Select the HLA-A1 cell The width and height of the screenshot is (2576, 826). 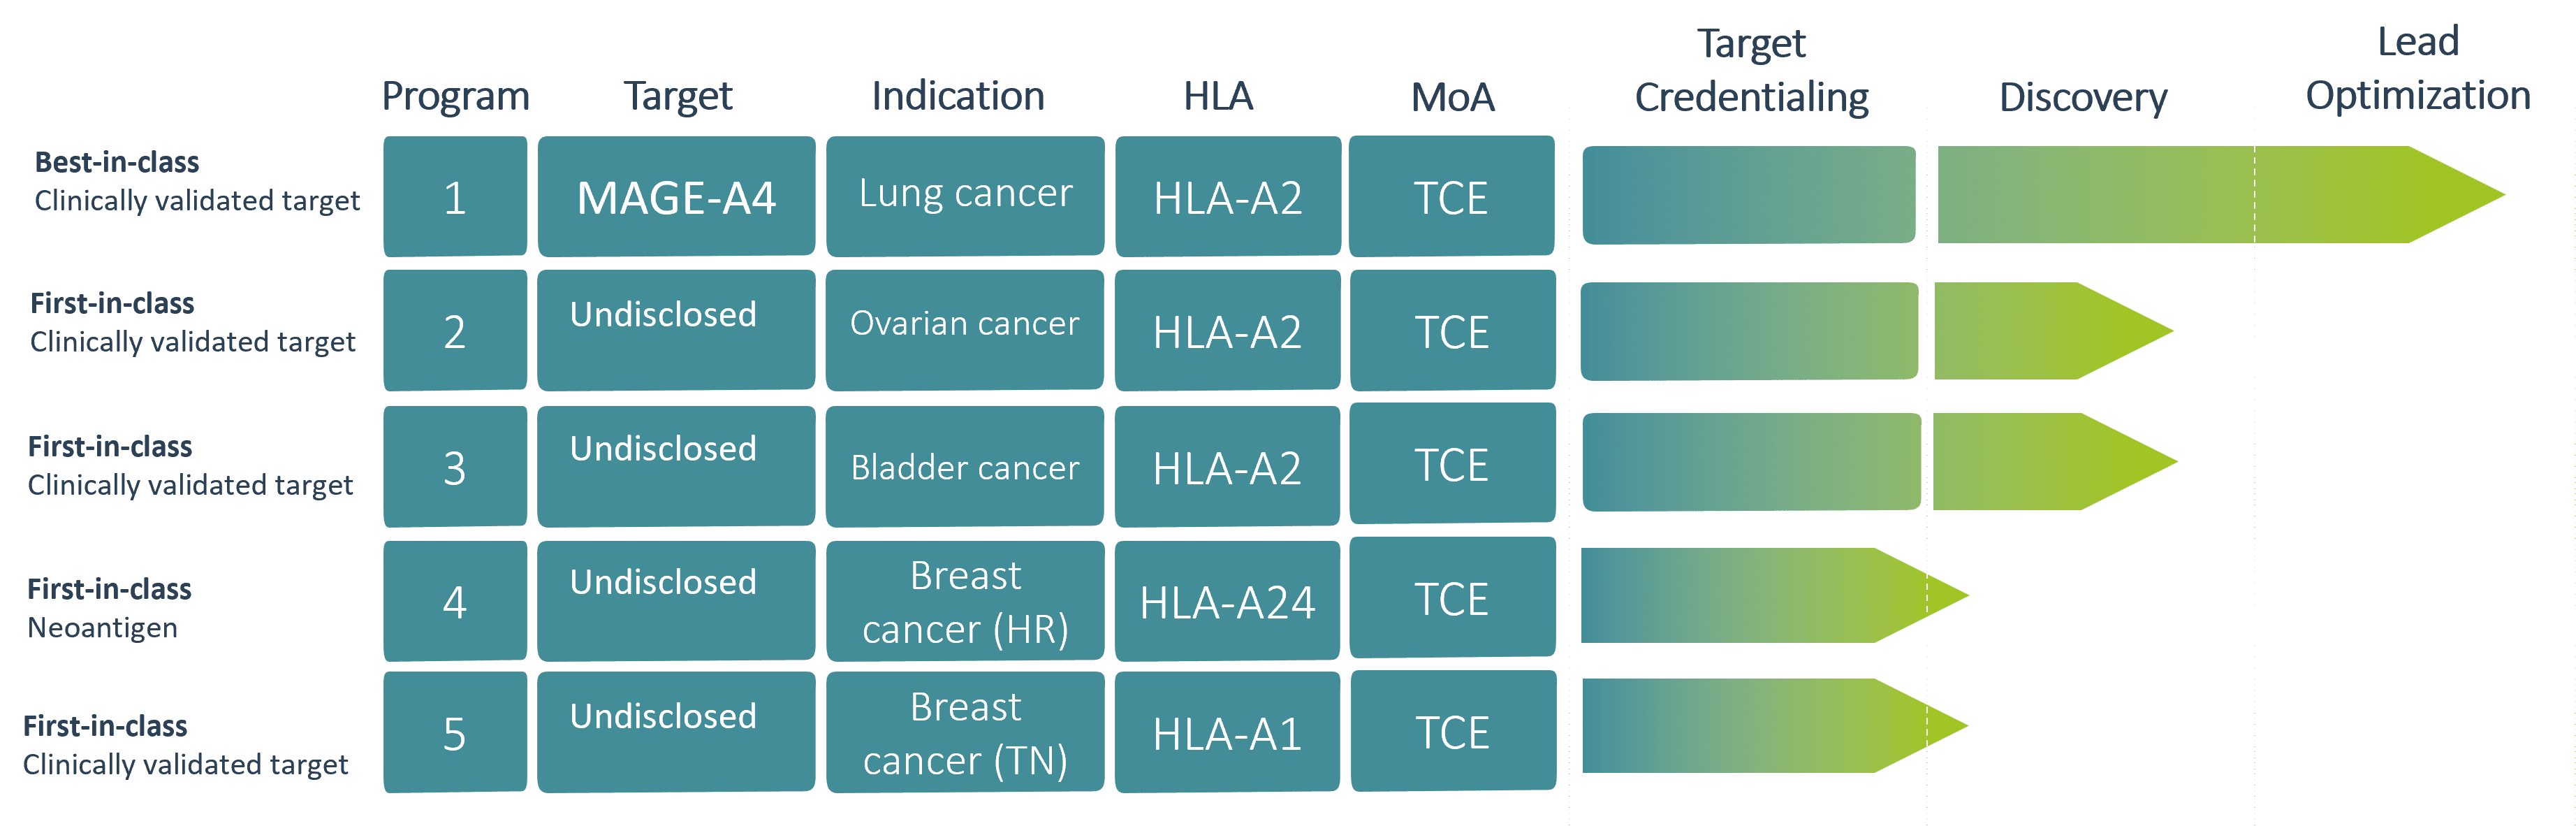coord(1227,733)
